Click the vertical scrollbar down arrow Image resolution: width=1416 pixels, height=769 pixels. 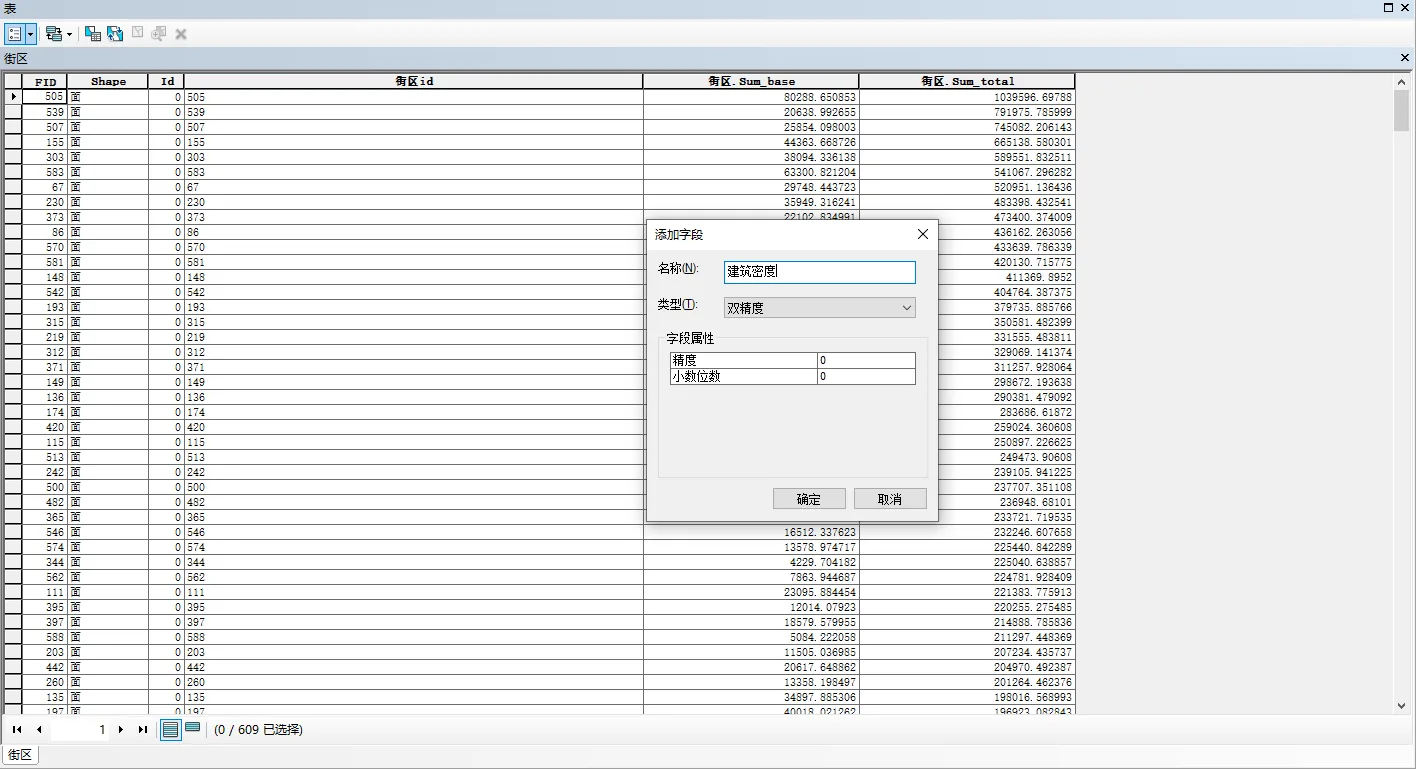pos(1401,706)
